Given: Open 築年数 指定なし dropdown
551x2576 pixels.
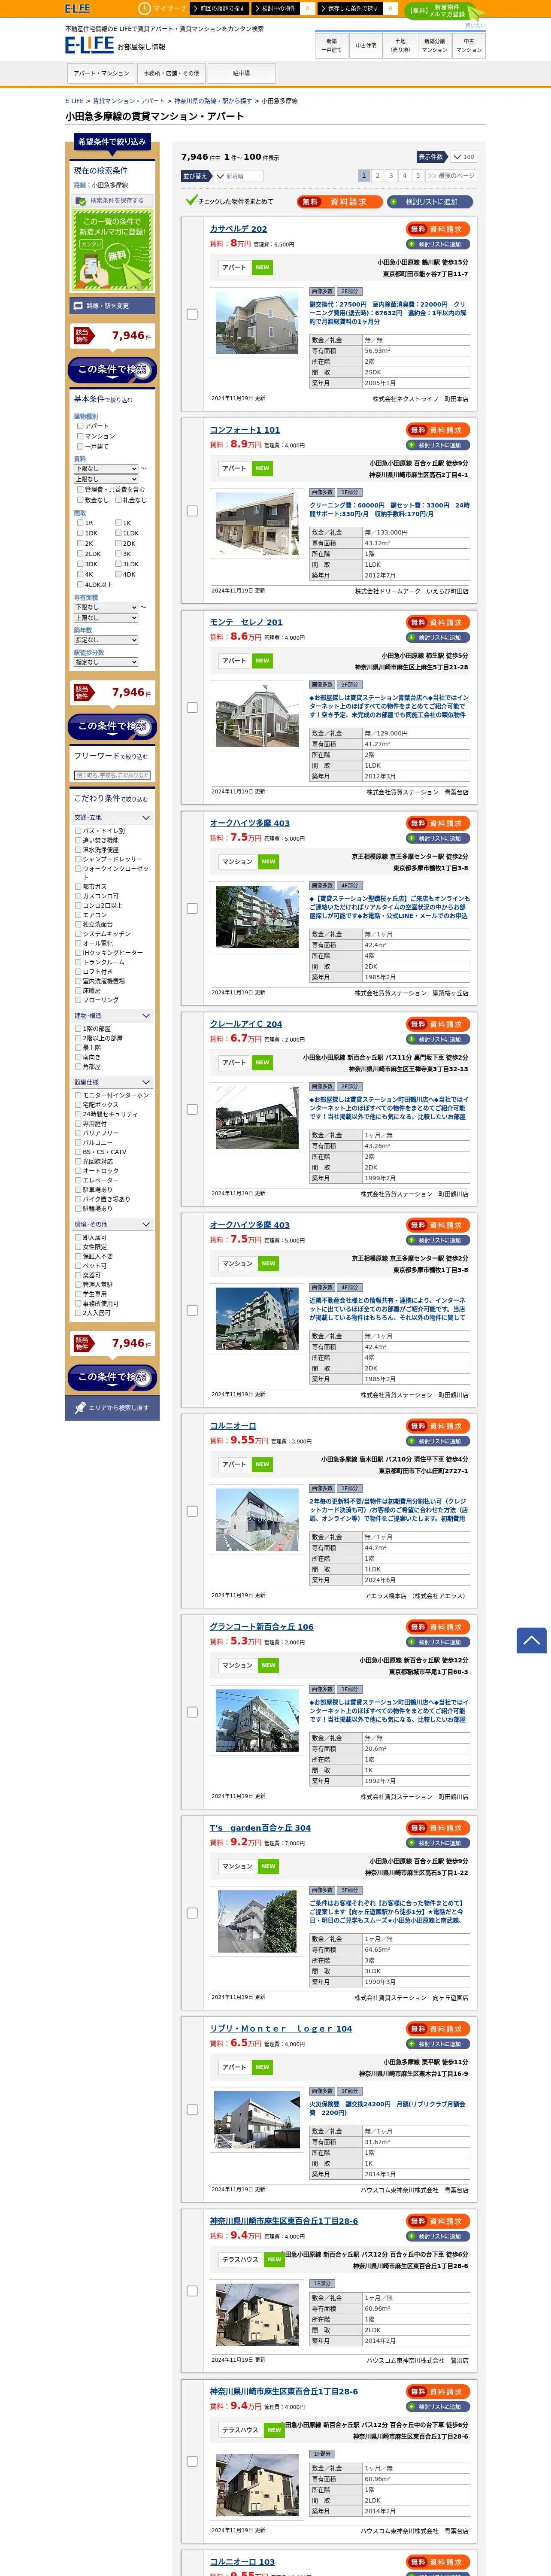Looking at the screenshot, I should point(105,640).
